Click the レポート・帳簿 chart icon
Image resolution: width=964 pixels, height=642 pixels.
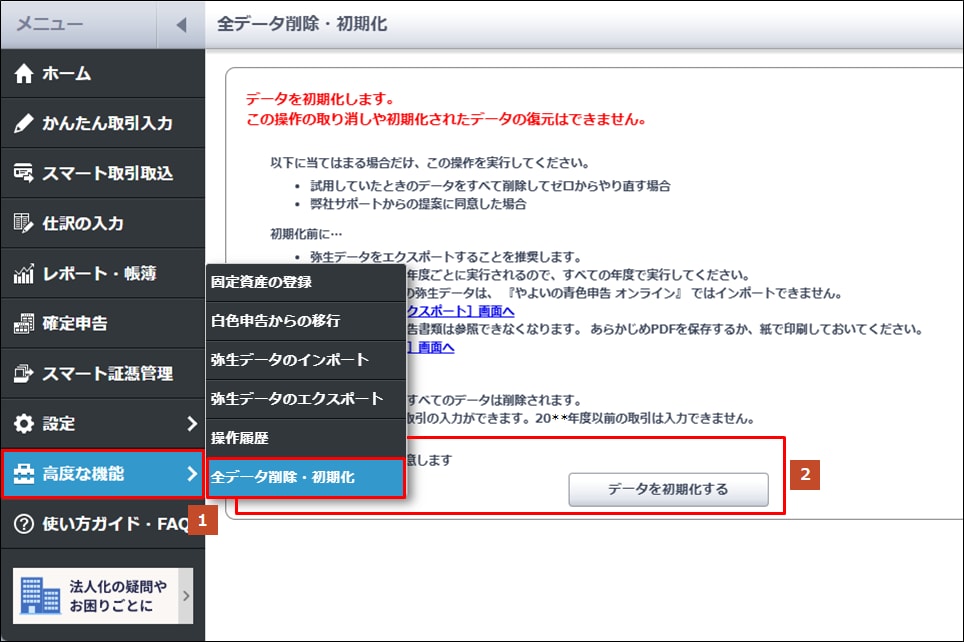tap(24, 274)
